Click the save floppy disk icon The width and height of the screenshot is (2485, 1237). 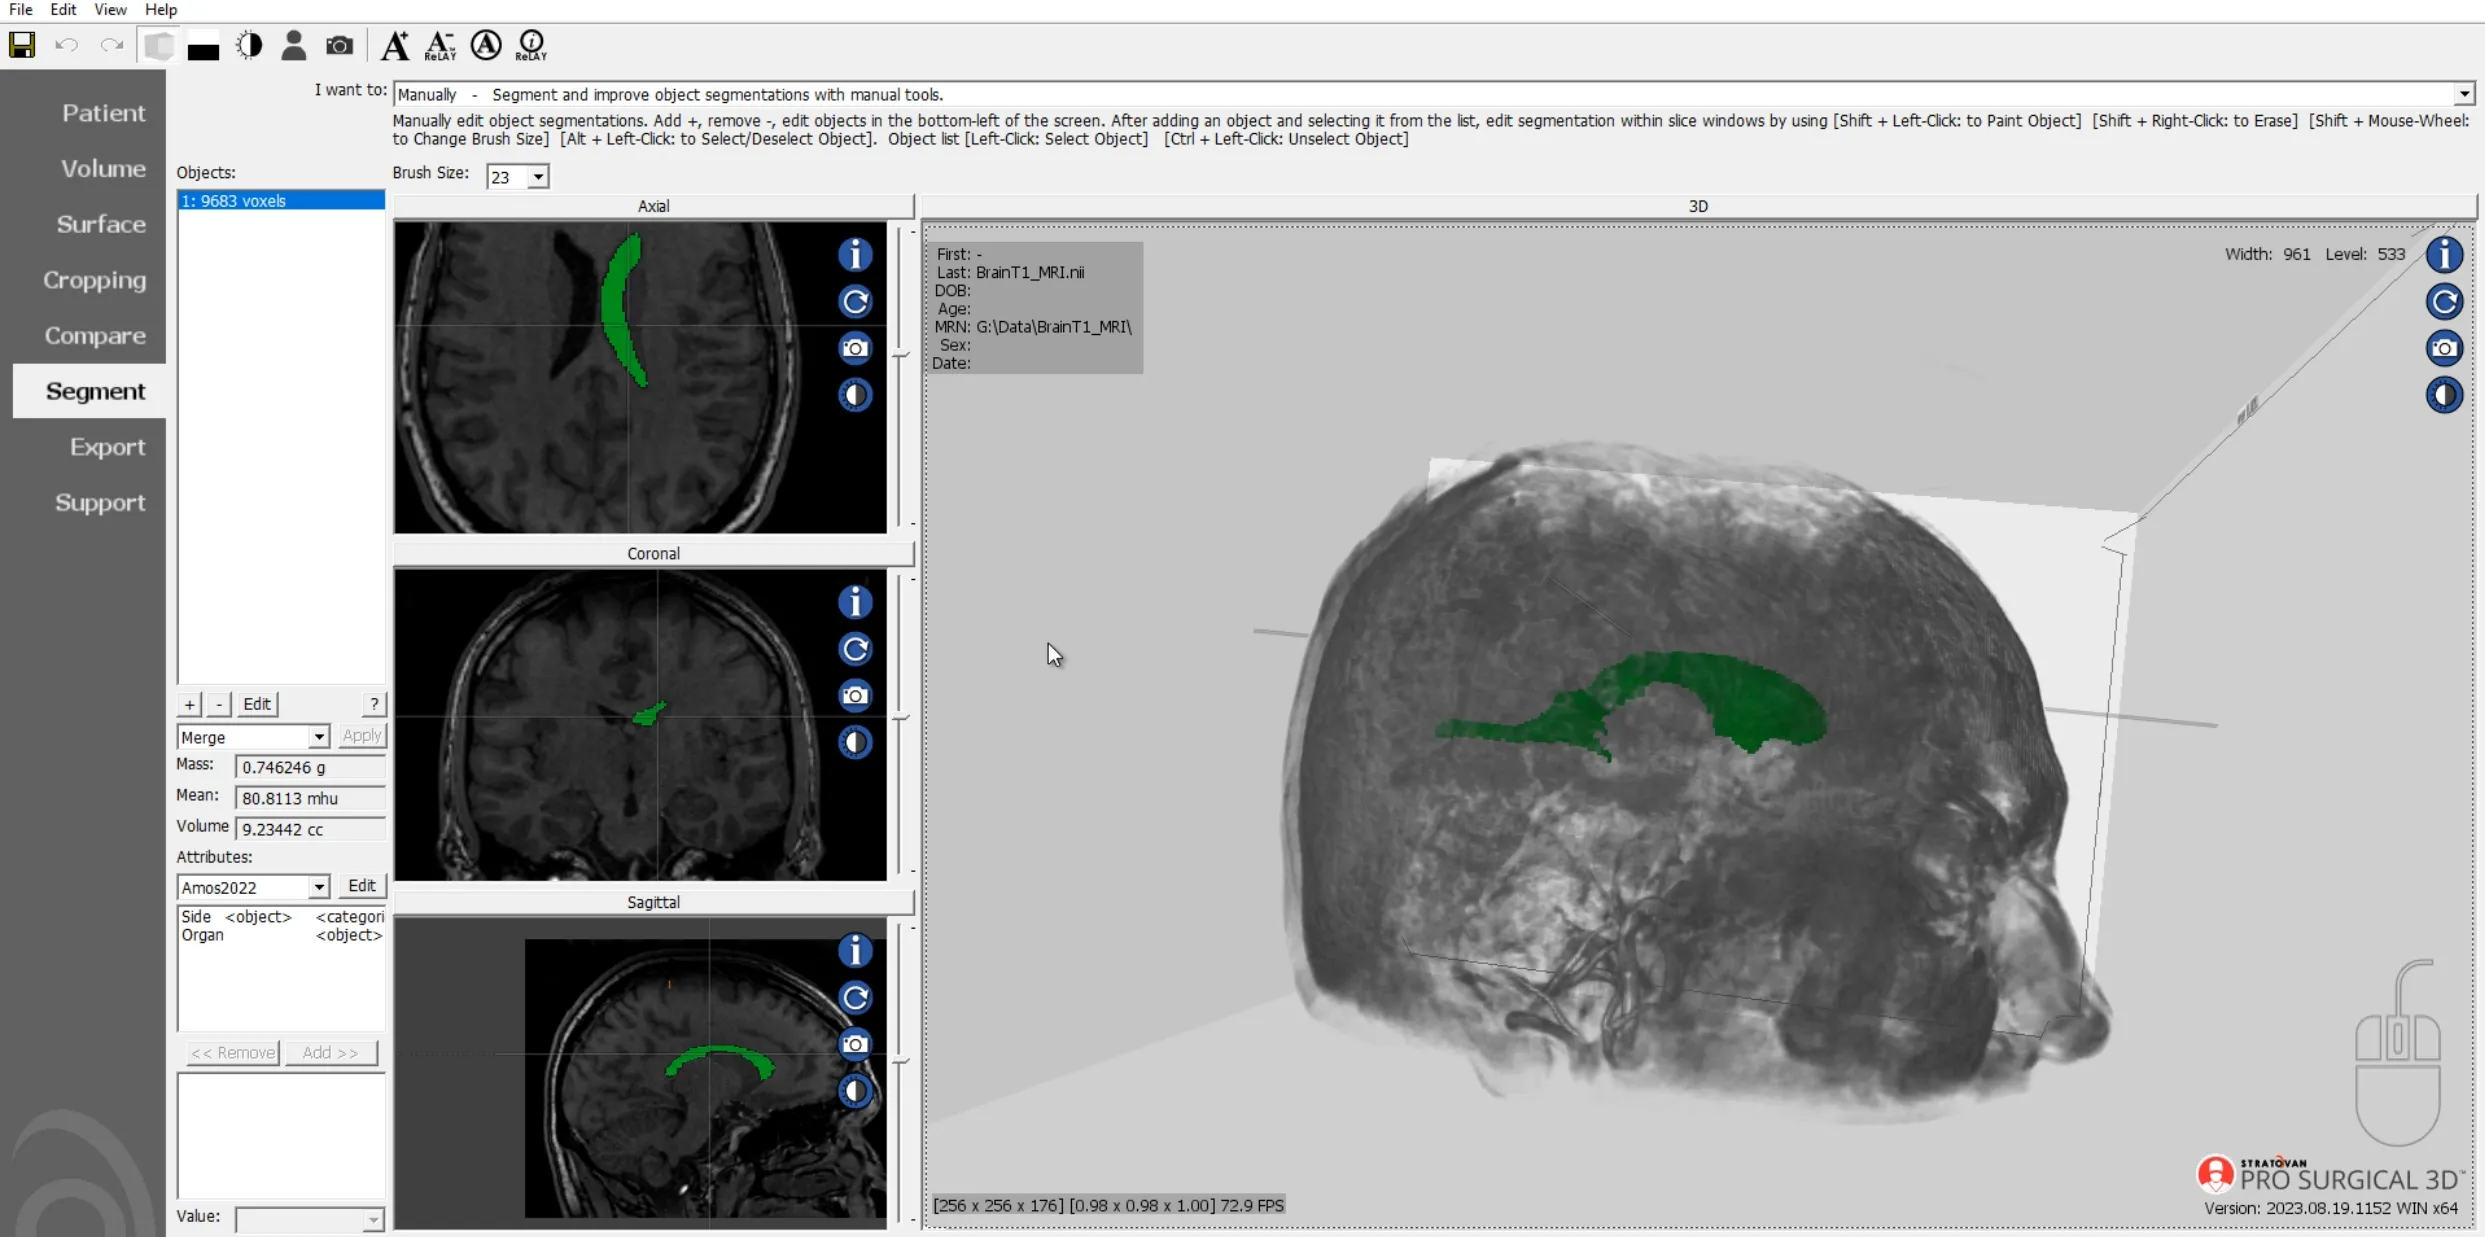click(22, 45)
